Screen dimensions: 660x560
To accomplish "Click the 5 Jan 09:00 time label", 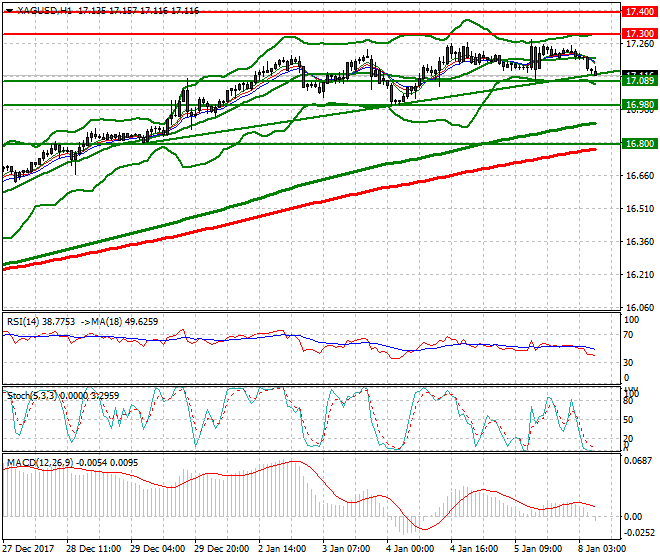I will coord(538,549).
